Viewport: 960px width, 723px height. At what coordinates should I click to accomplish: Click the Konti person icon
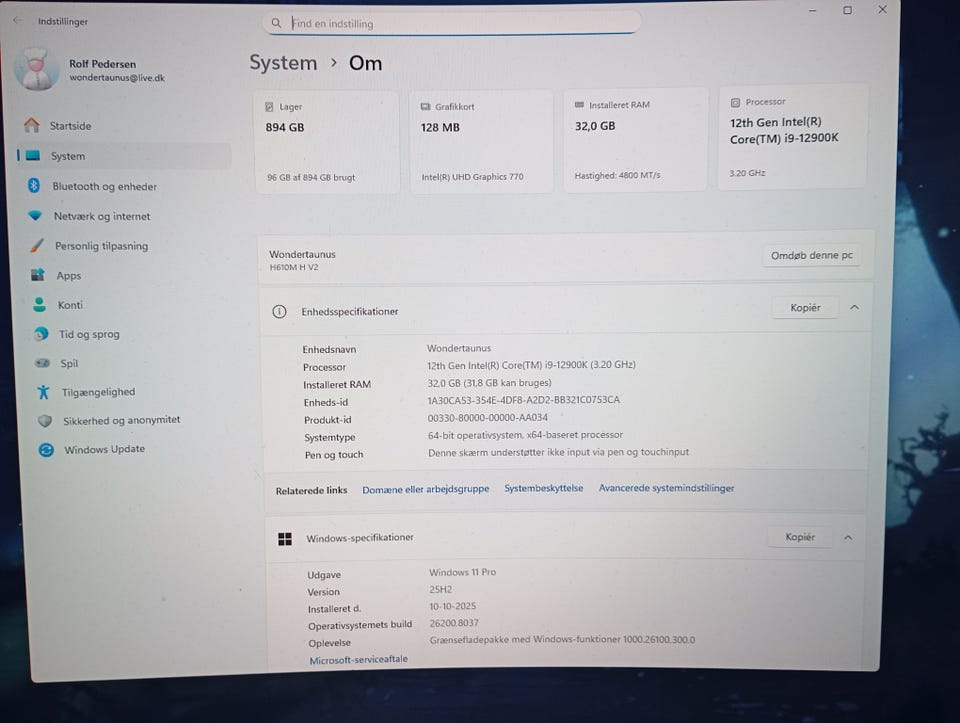39,304
